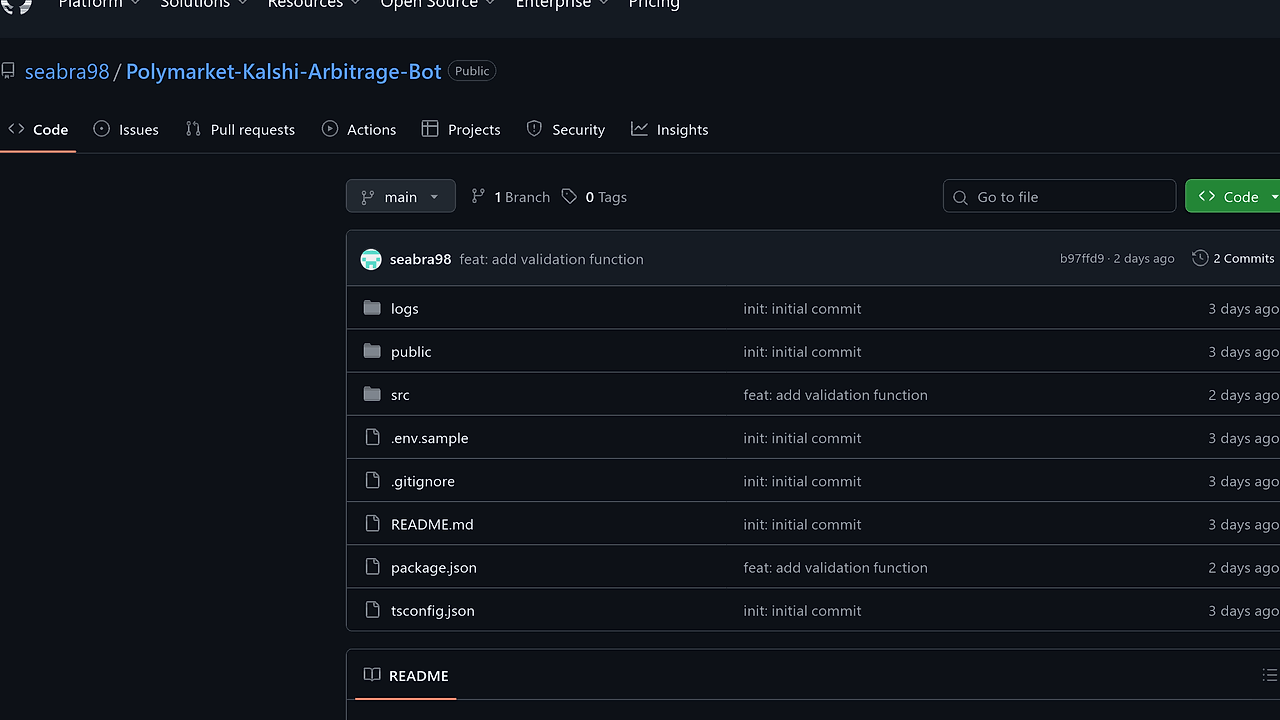This screenshot has height=720, width=1280.
Task: Open the README.md file
Action: [432, 524]
